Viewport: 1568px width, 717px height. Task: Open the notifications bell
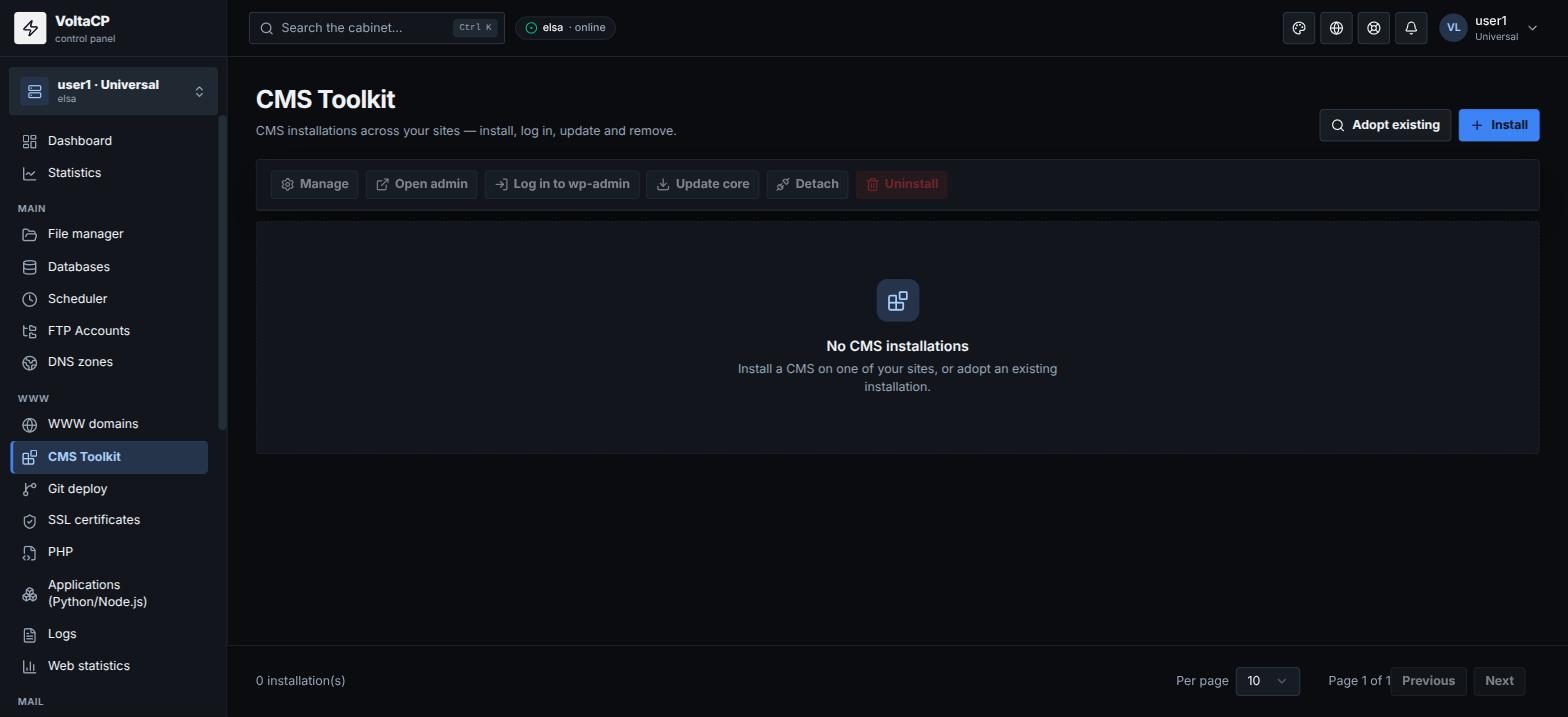(x=1411, y=28)
